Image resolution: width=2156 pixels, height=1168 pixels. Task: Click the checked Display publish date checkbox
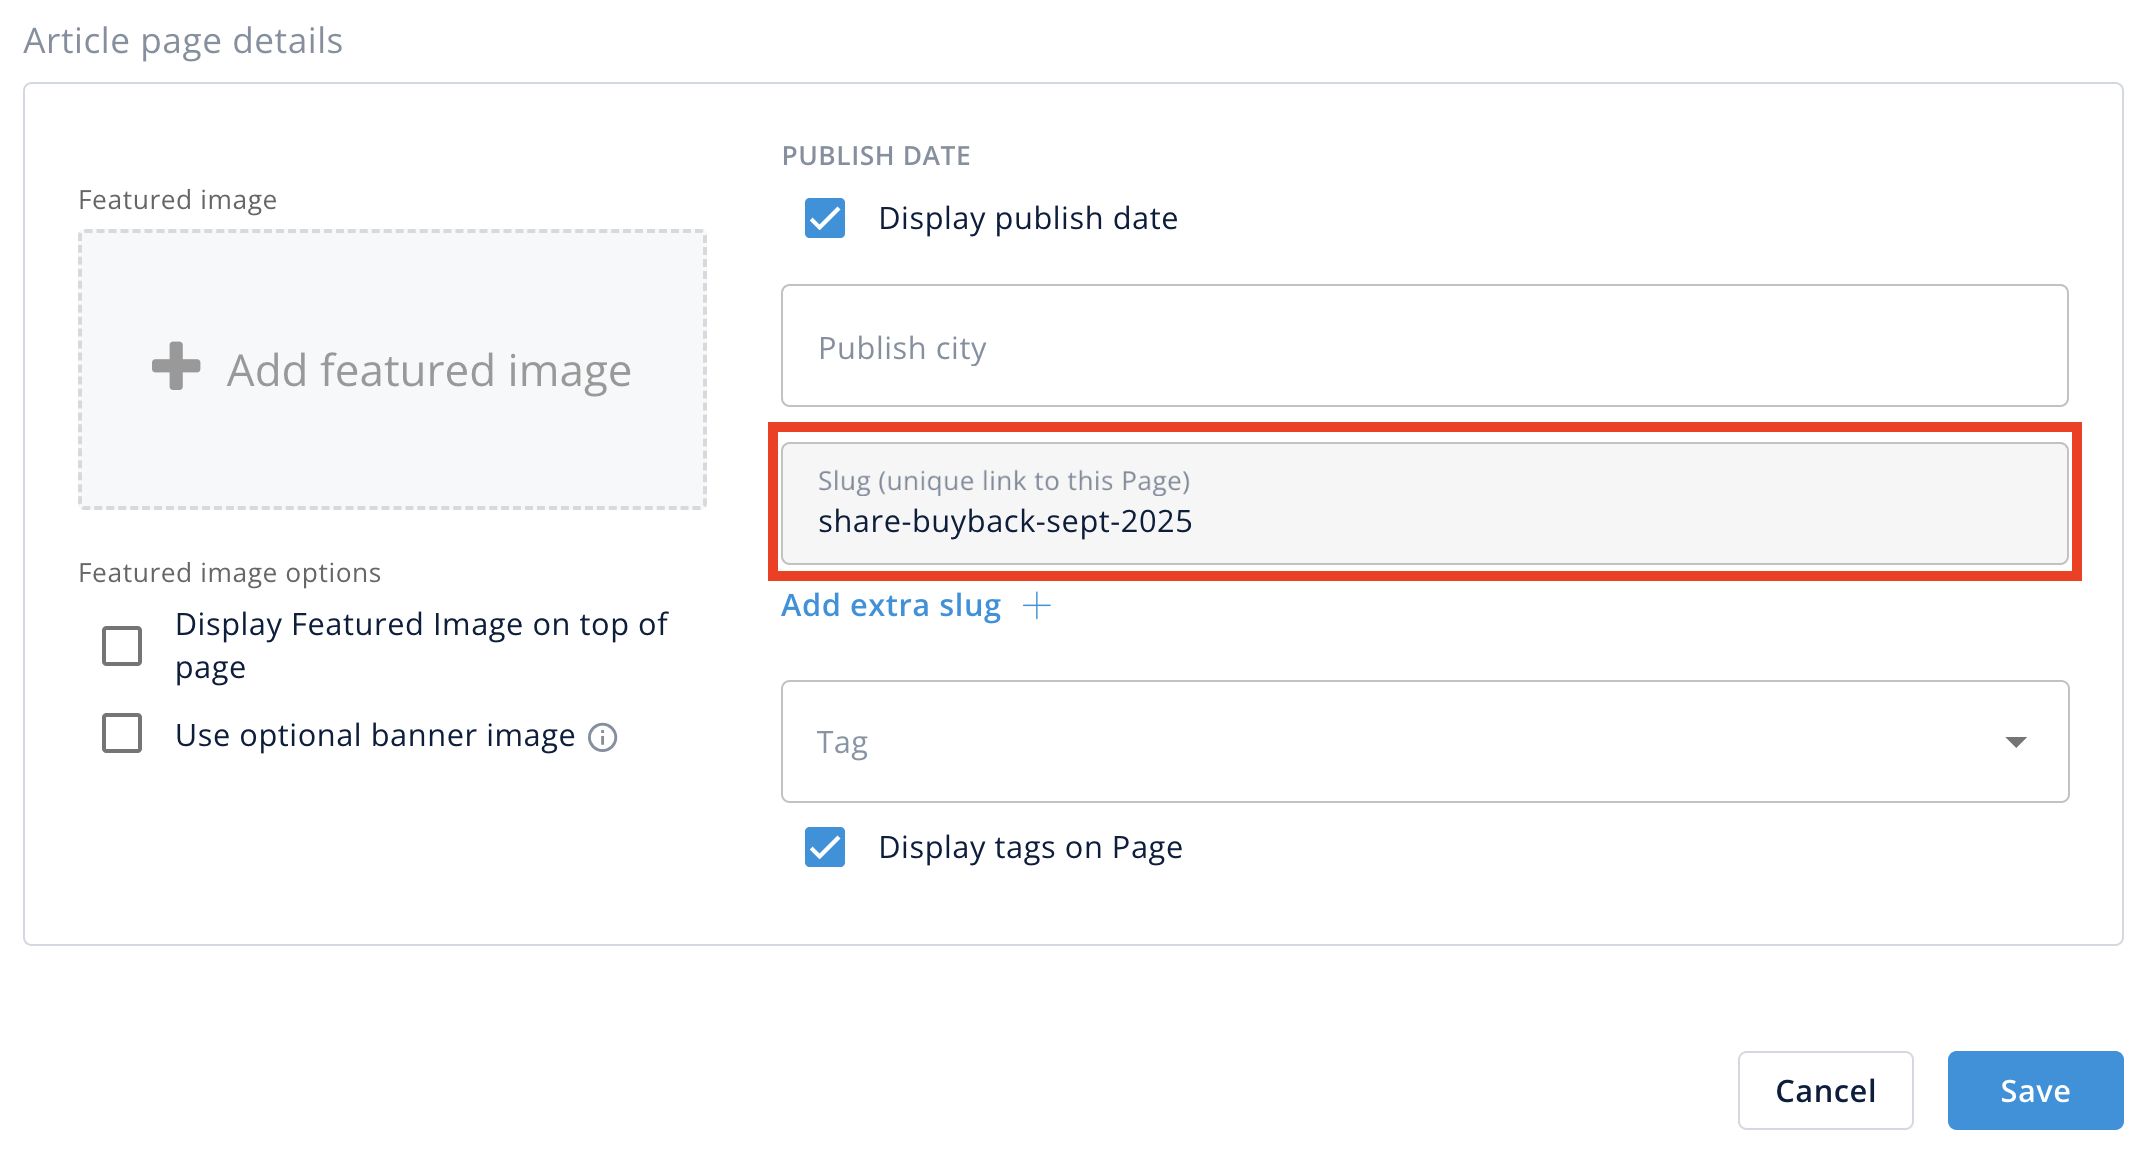(823, 218)
